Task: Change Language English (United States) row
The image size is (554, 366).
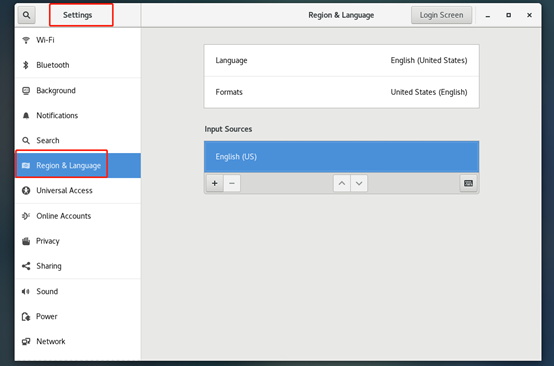Action: [x=341, y=60]
